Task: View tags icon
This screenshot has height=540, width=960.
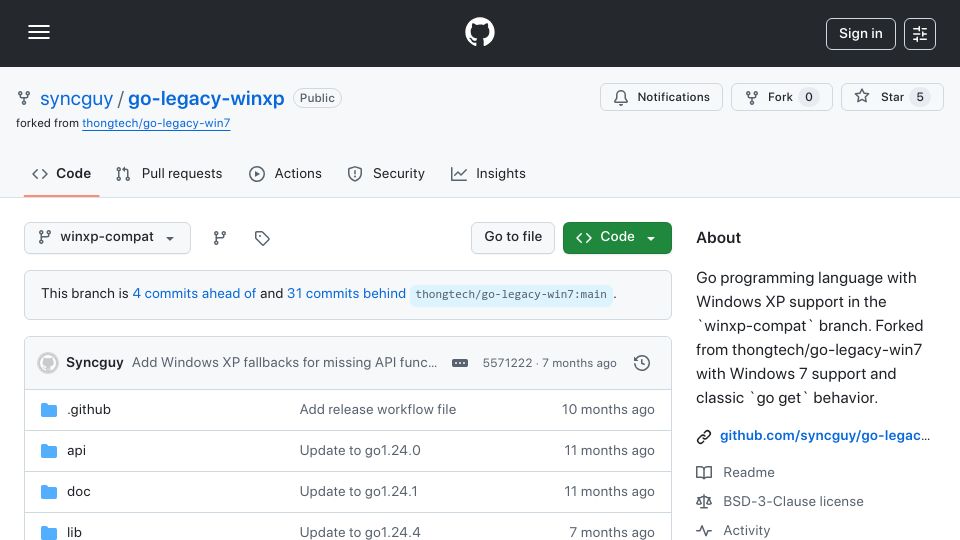Action: point(262,238)
